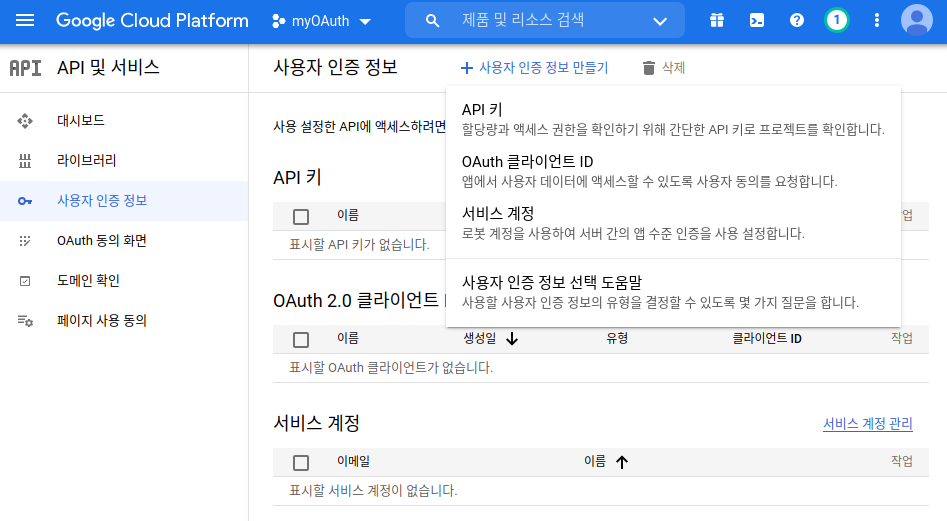The height and width of the screenshot is (521, 947).
Task: Click the 표시할 API 키가 없습니다 message
Action: click(x=359, y=245)
